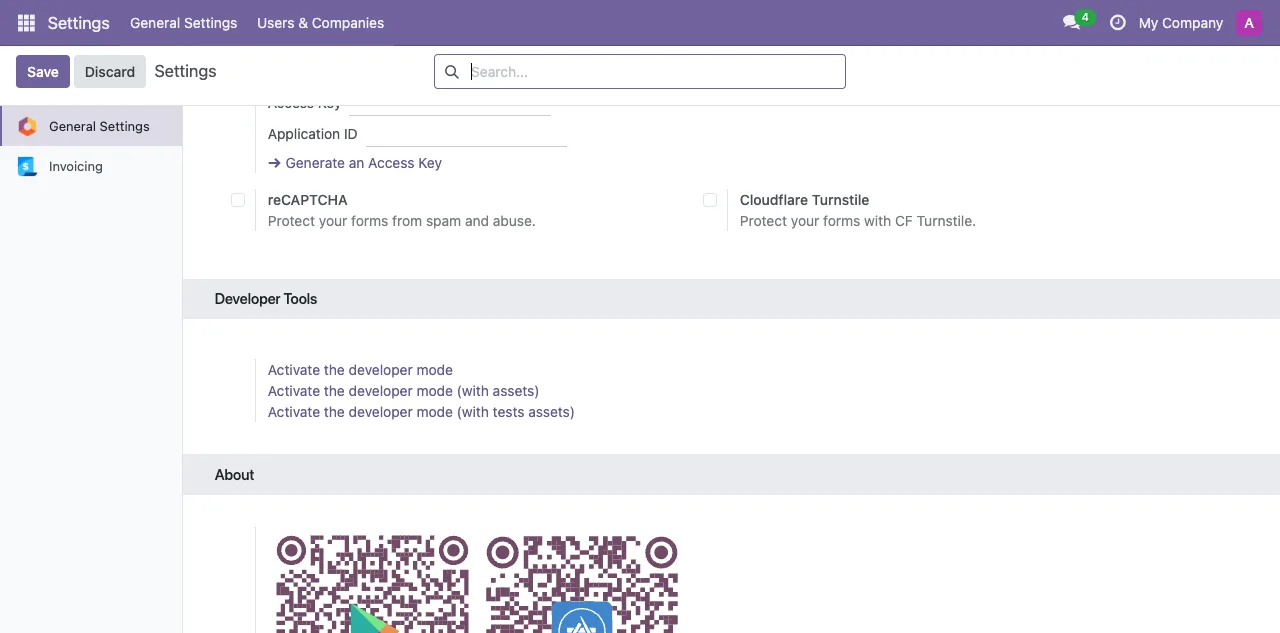This screenshot has width=1280, height=633.
Task: Open the apps grid menu icon
Action: click(26, 23)
